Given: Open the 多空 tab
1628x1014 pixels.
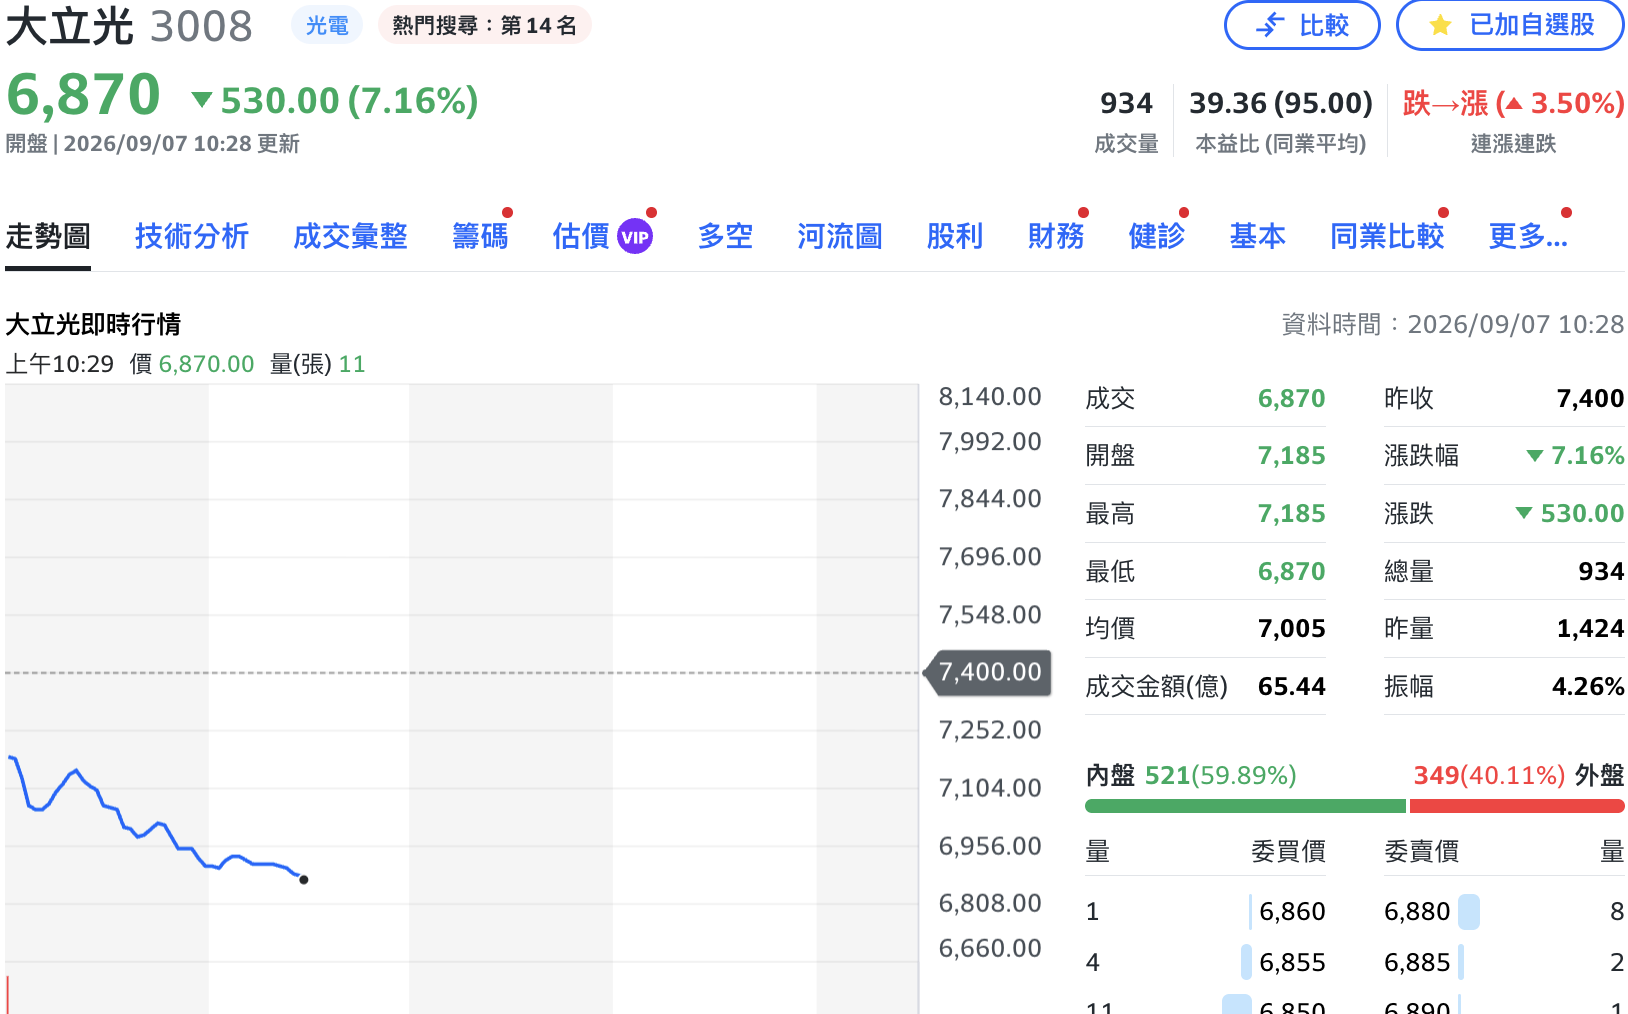Looking at the screenshot, I should (x=725, y=237).
